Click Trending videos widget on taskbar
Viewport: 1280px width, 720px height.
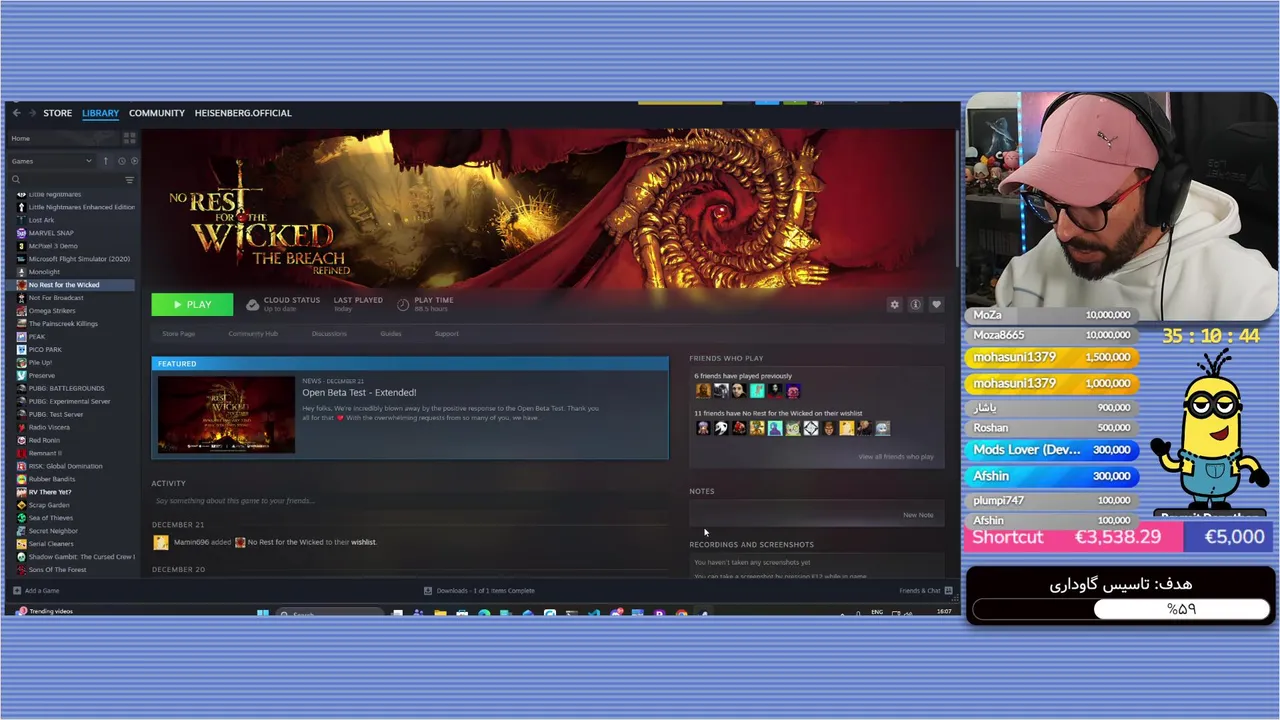(x=45, y=611)
